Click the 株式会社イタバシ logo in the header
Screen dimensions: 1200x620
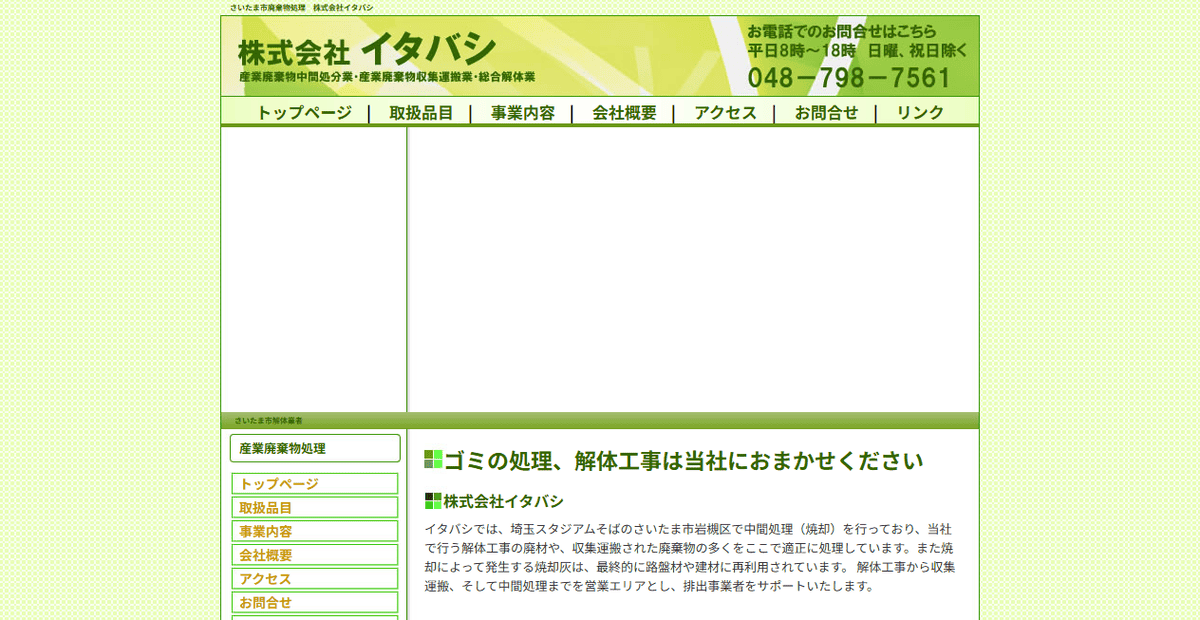(x=367, y=46)
